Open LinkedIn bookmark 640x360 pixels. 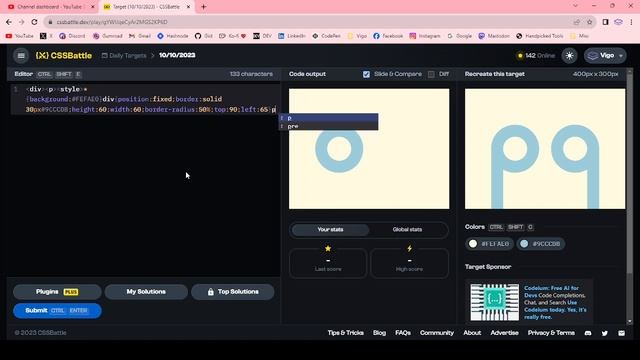click(291, 36)
